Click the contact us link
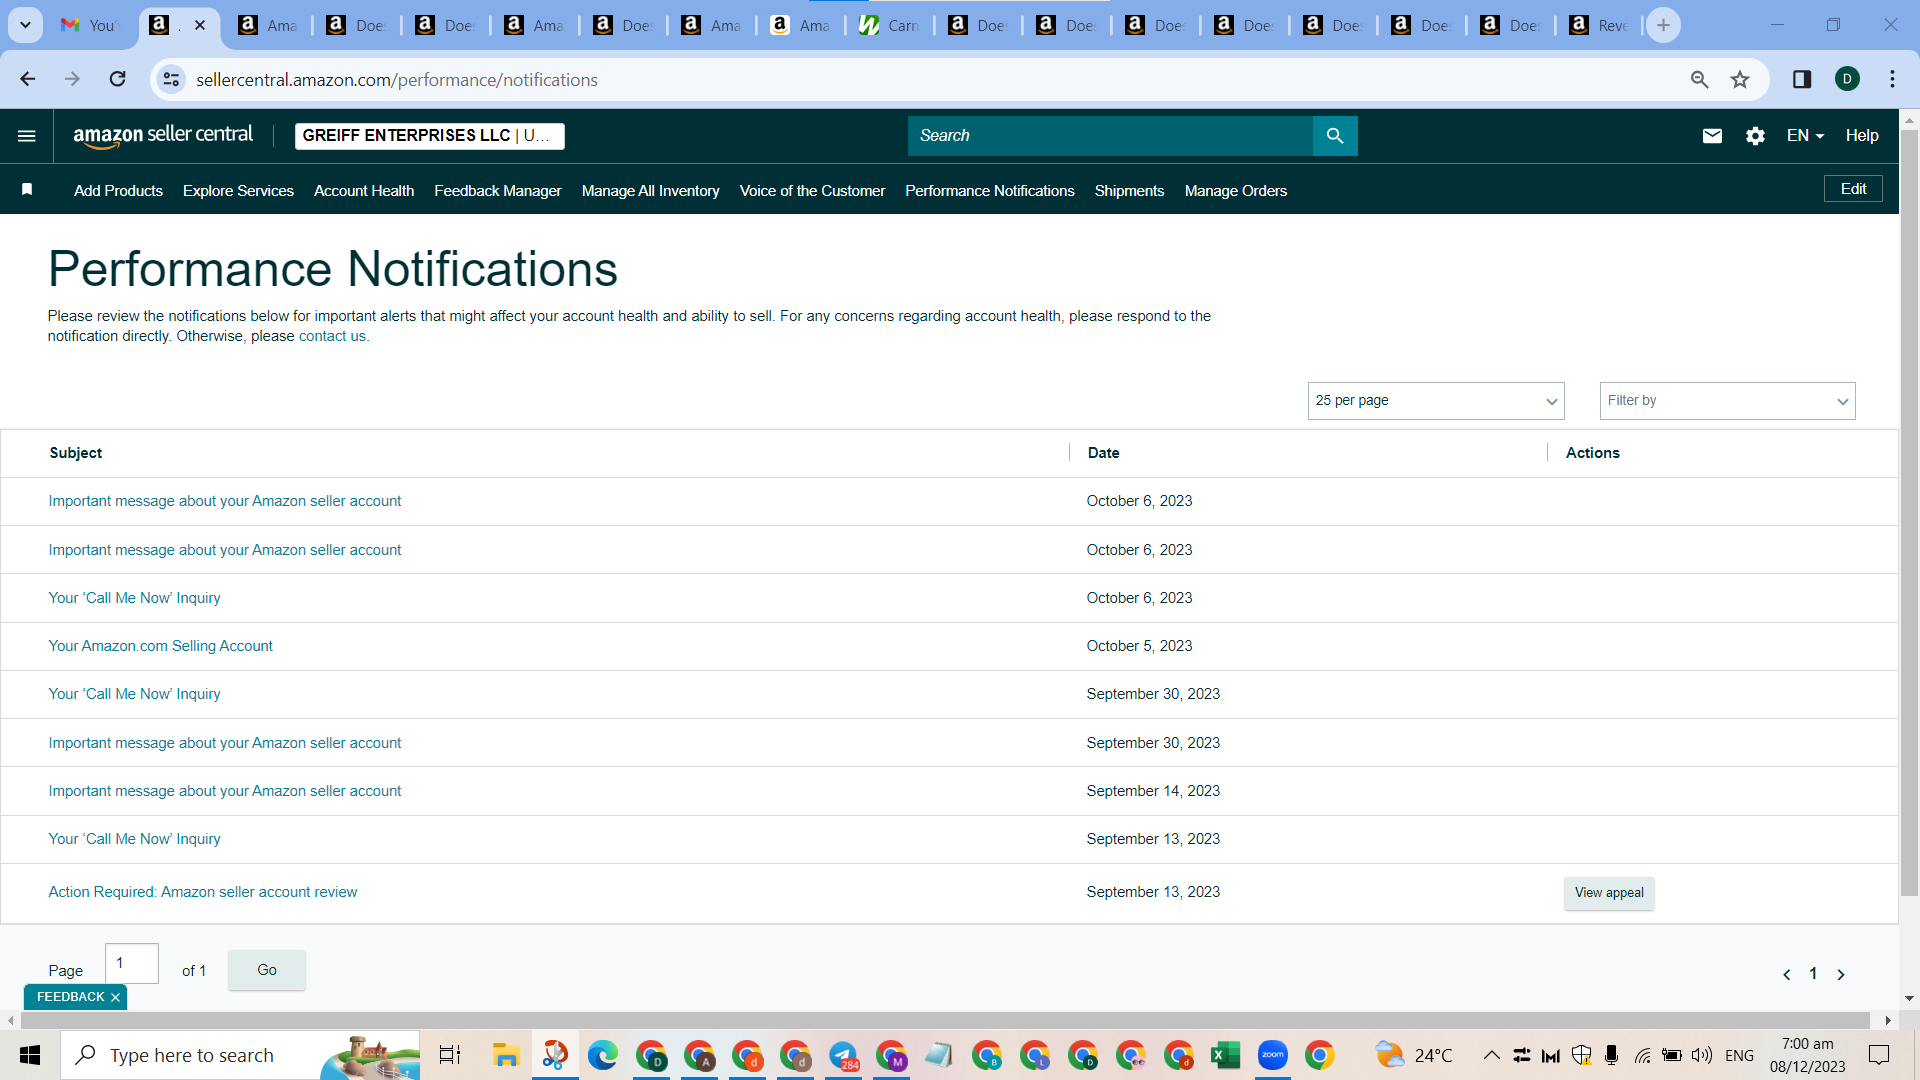The width and height of the screenshot is (1920, 1080). [x=332, y=337]
